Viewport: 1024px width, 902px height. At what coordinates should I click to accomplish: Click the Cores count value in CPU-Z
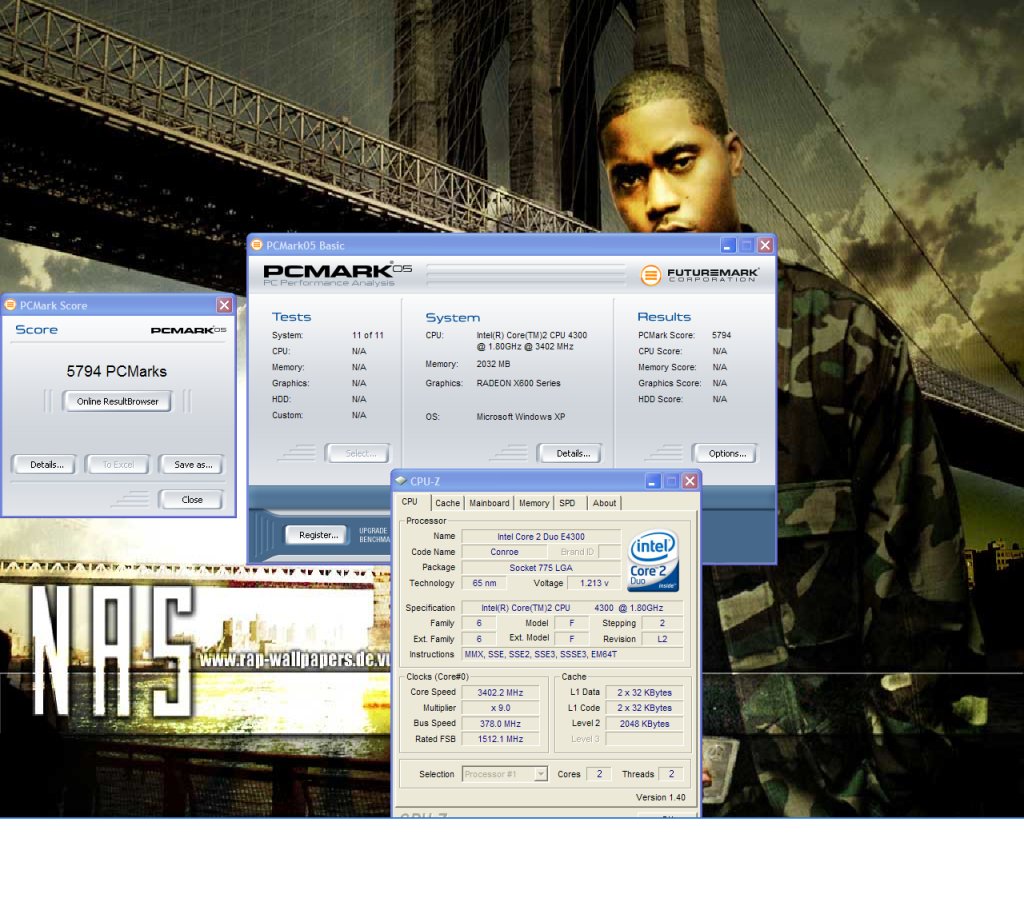click(x=600, y=774)
